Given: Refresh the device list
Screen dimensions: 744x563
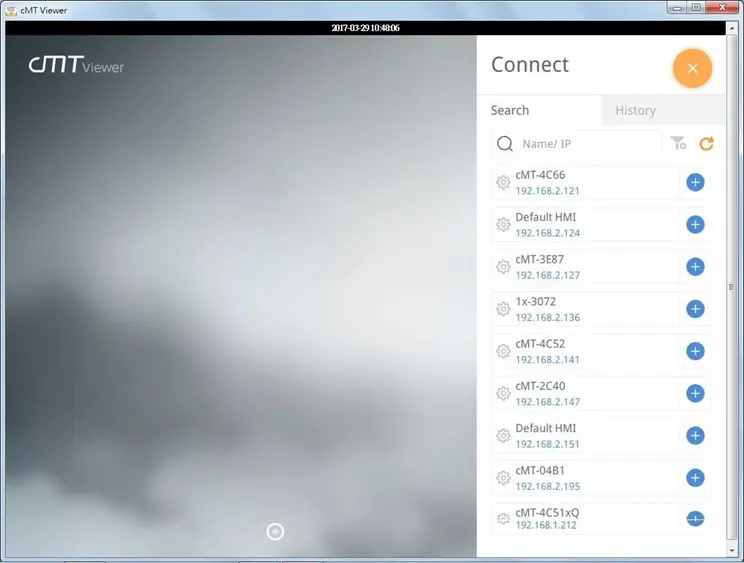Looking at the screenshot, I should [707, 143].
